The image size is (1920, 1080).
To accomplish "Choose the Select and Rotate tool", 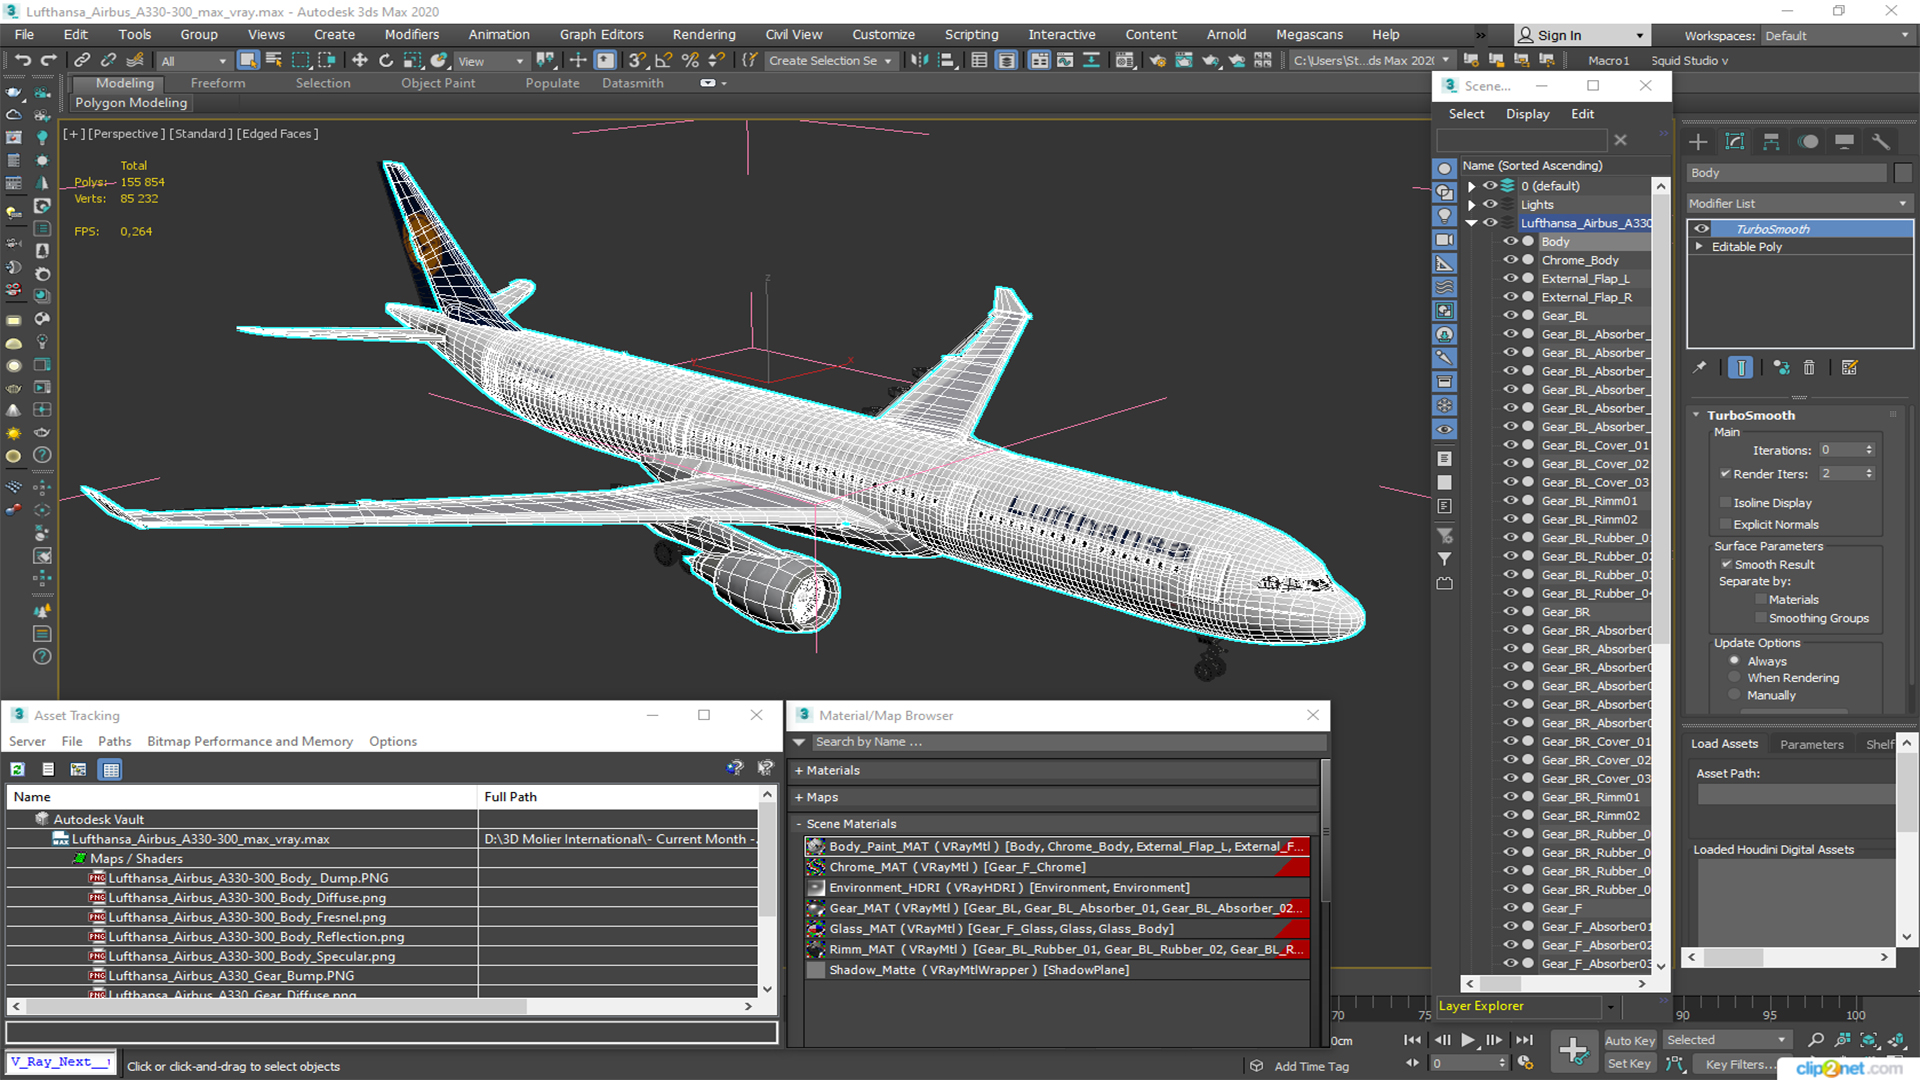I will click(x=386, y=60).
